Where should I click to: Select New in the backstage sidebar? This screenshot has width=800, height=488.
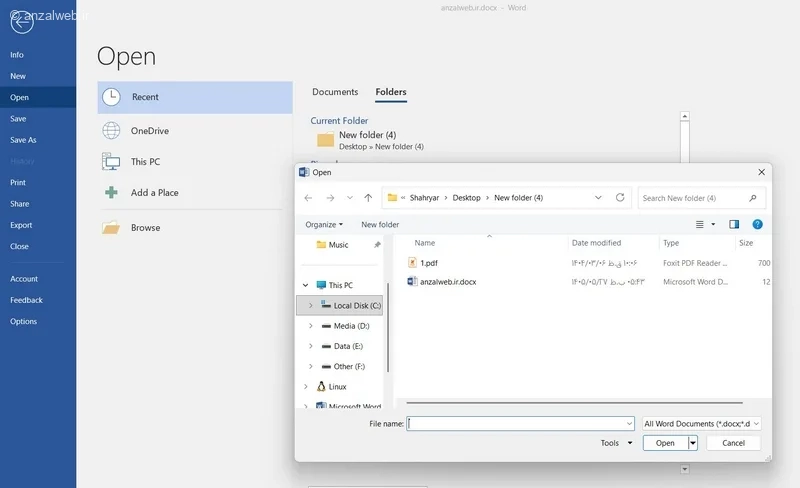[x=18, y=76]
